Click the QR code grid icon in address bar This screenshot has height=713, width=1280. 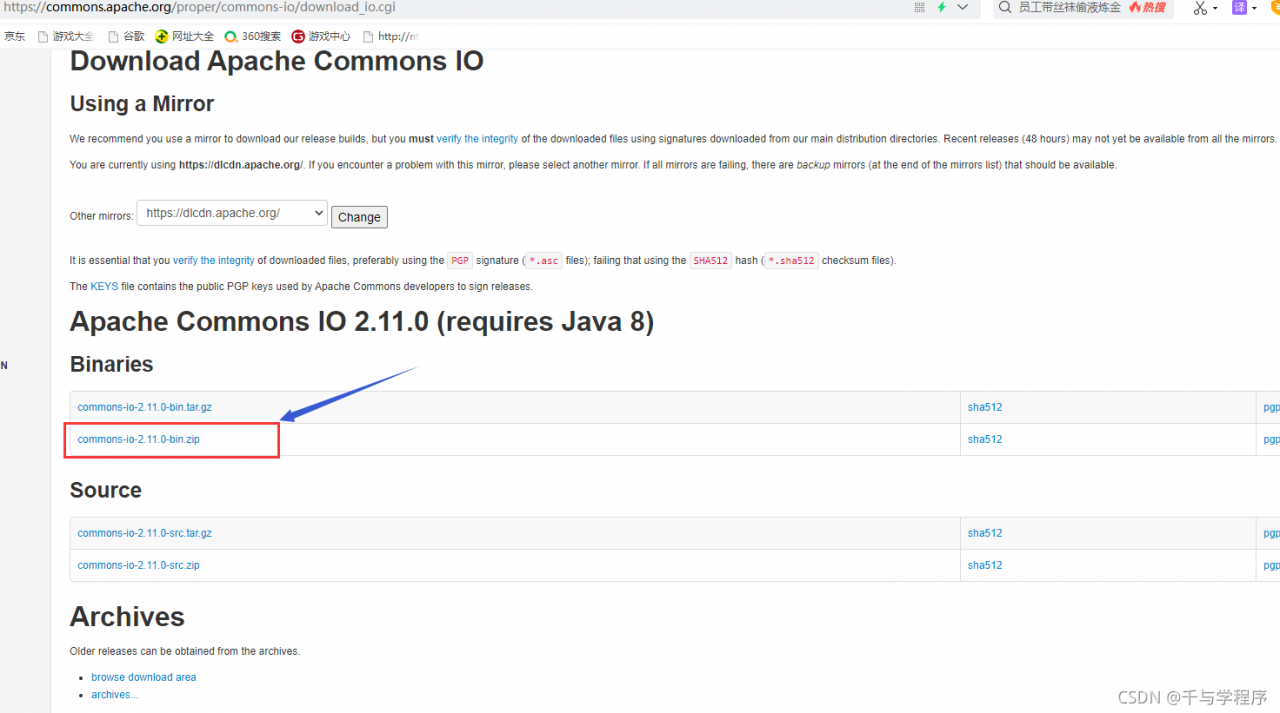tap(920, 7)
